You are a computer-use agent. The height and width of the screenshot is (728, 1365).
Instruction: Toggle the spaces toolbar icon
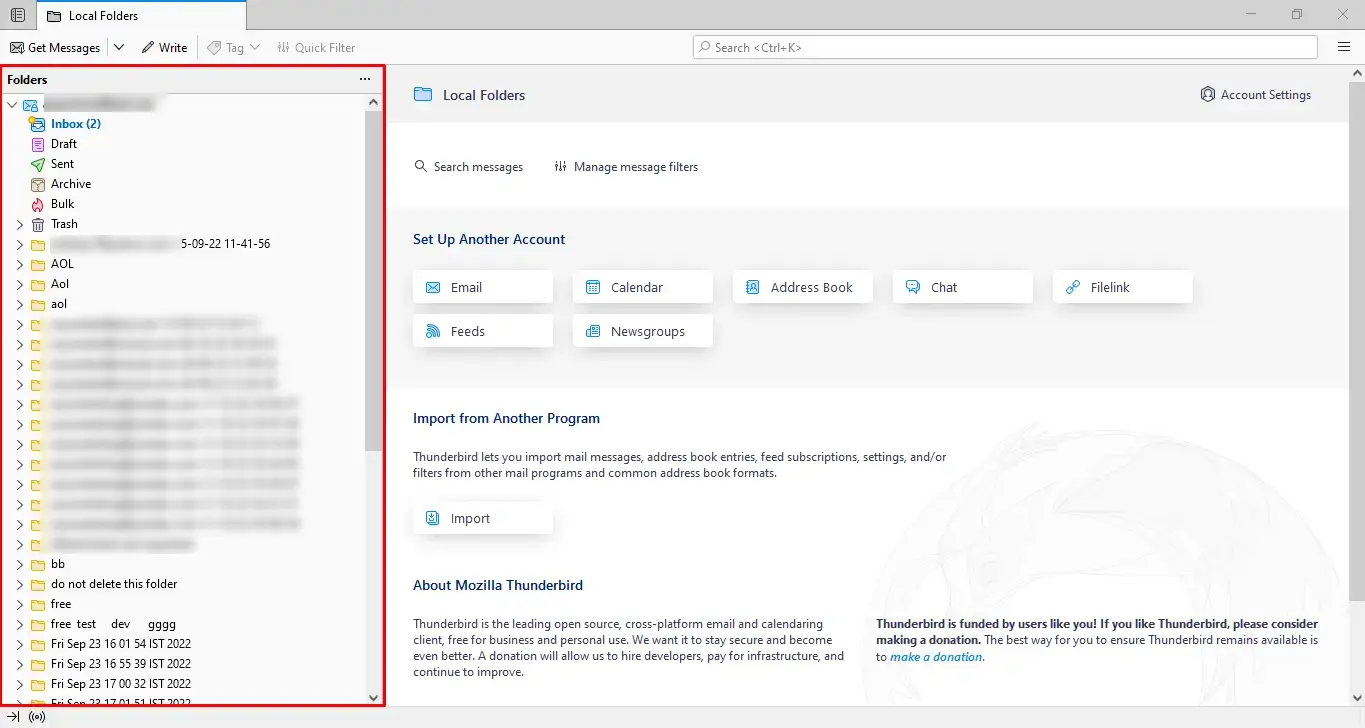(17, 15)
